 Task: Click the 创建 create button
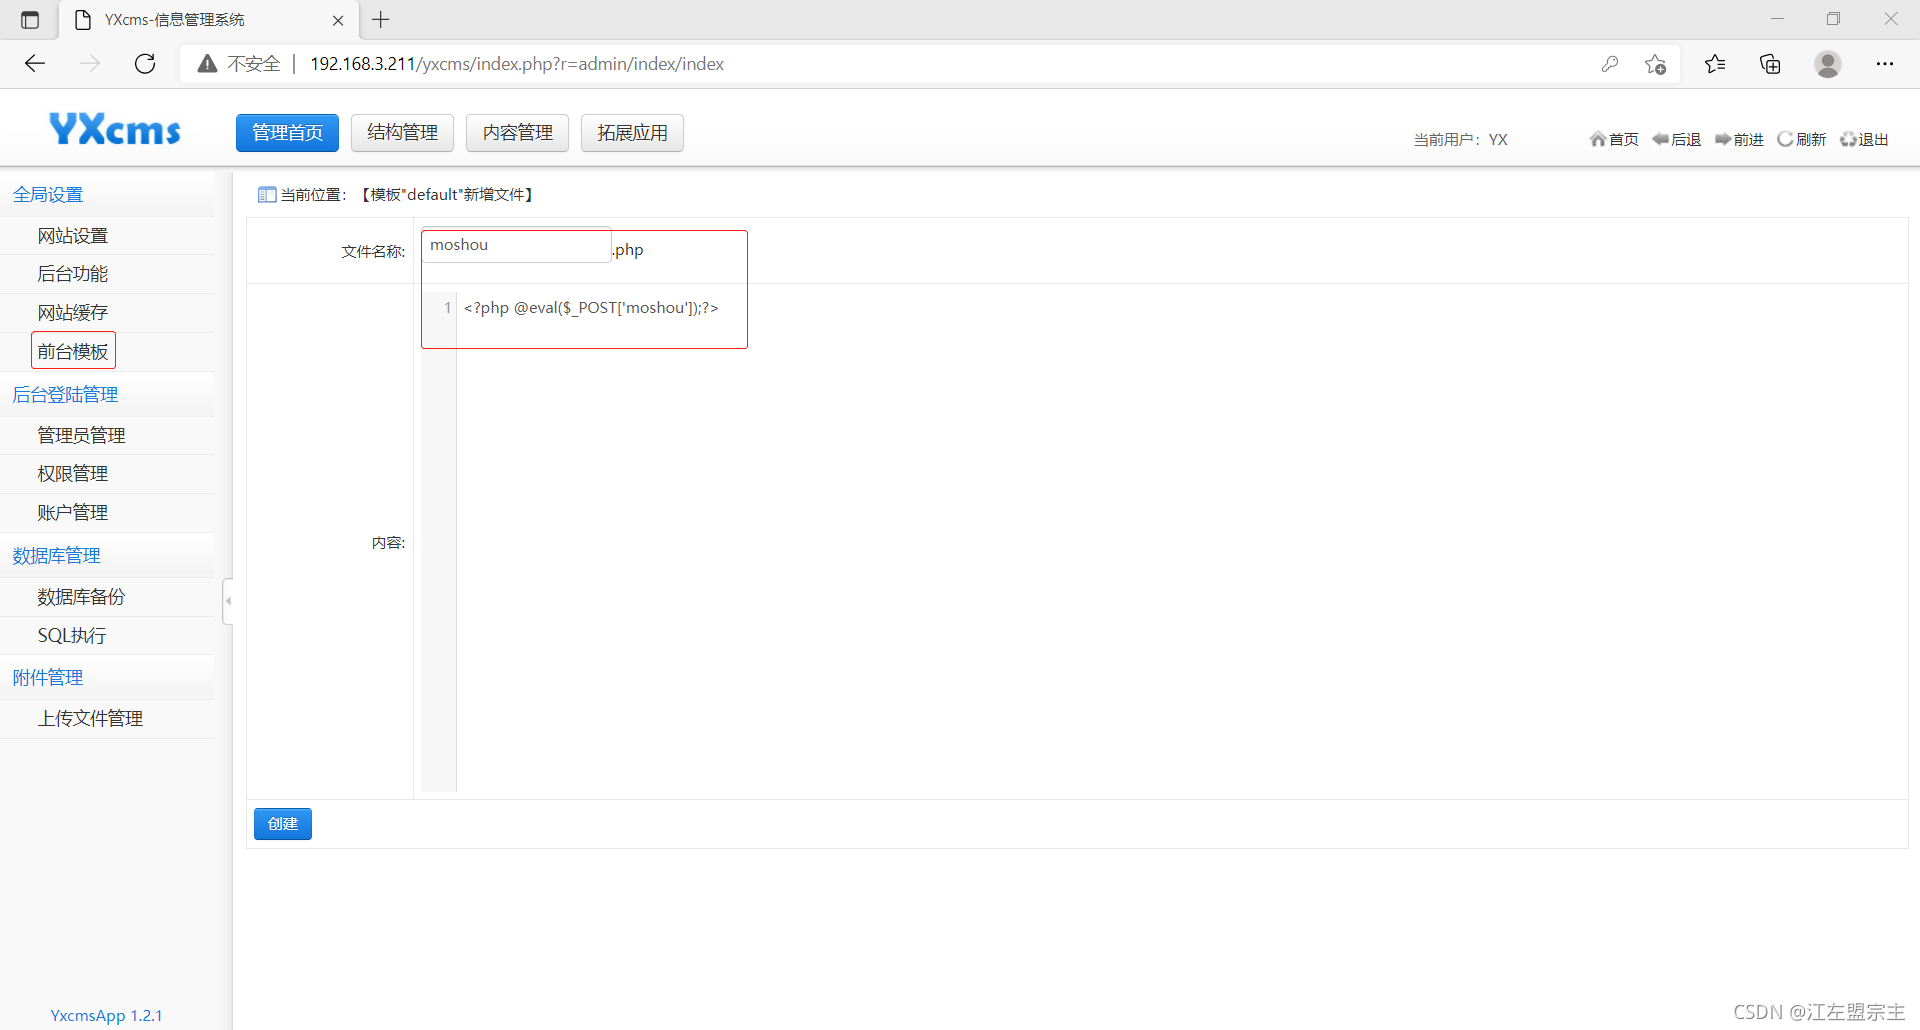283,824
